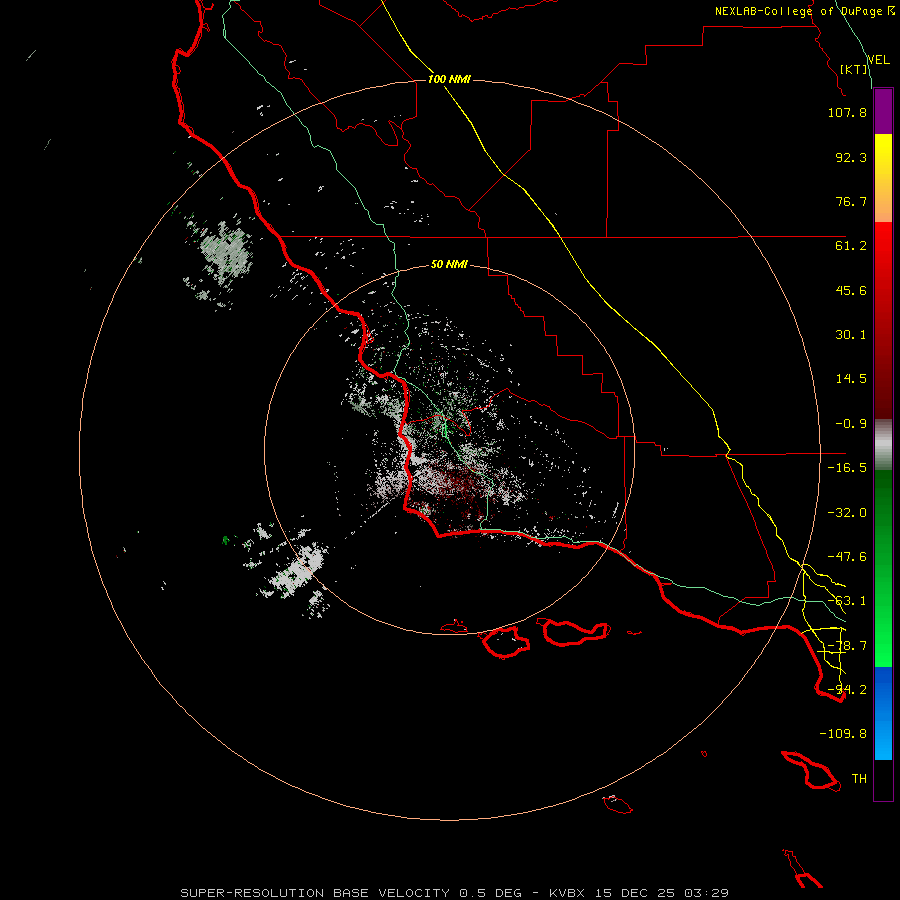Click the -109.8 velocity scale value
This screenshot has width=900, height=900.
point(843,734)
